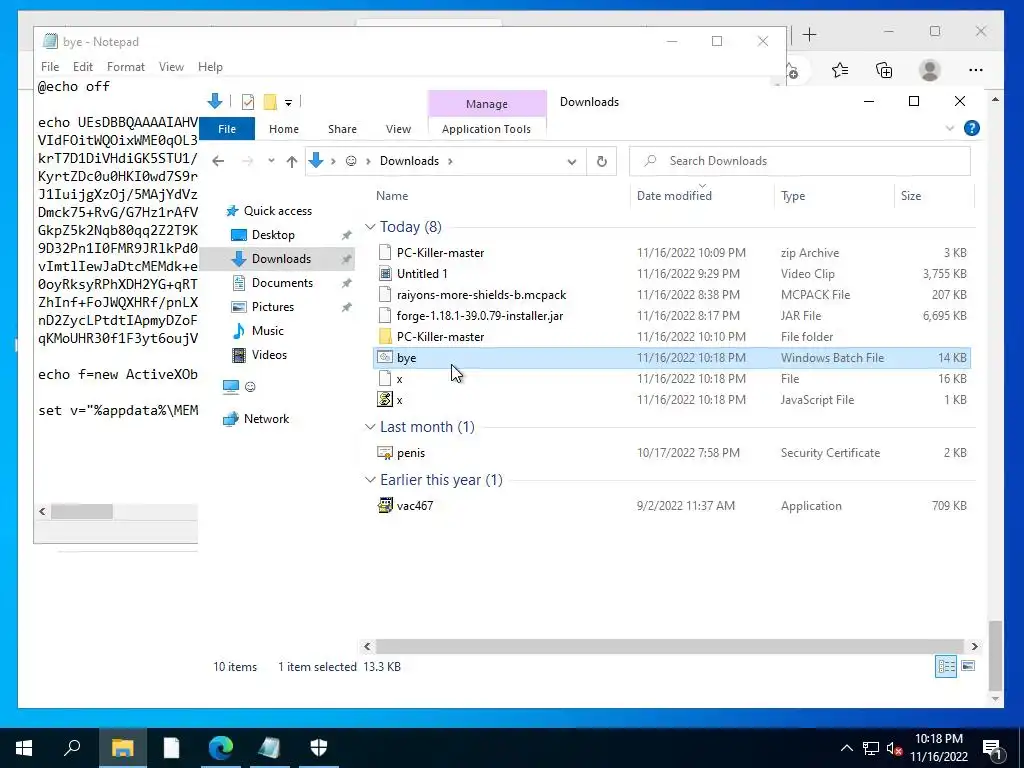1024x768 pixels.
Task: Open browser Settings and more menu
Action: point(975,70)
